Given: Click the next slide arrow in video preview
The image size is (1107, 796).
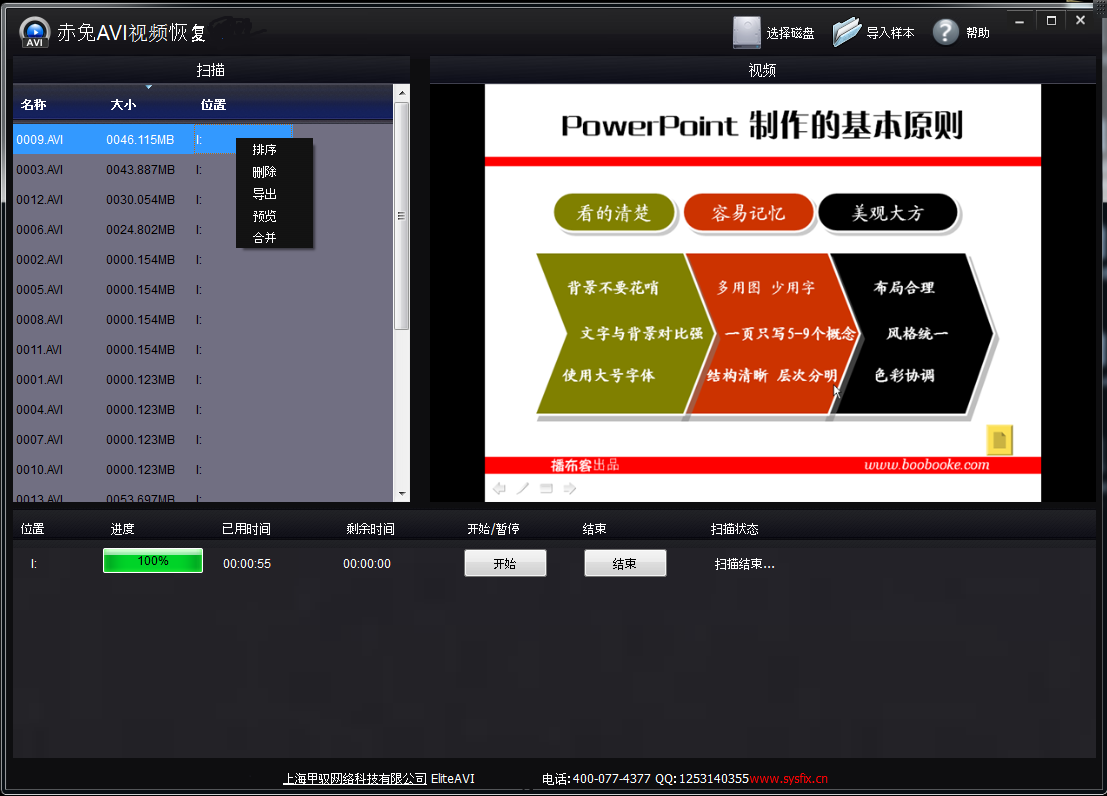Looking at the screenshot, I should 570,488.
